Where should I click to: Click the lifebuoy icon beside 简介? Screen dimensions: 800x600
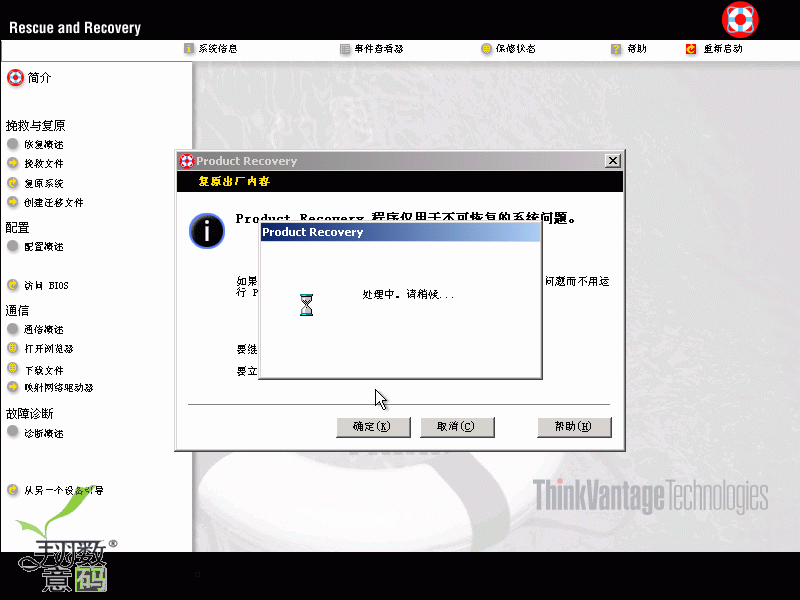click(x=15, y=78)
